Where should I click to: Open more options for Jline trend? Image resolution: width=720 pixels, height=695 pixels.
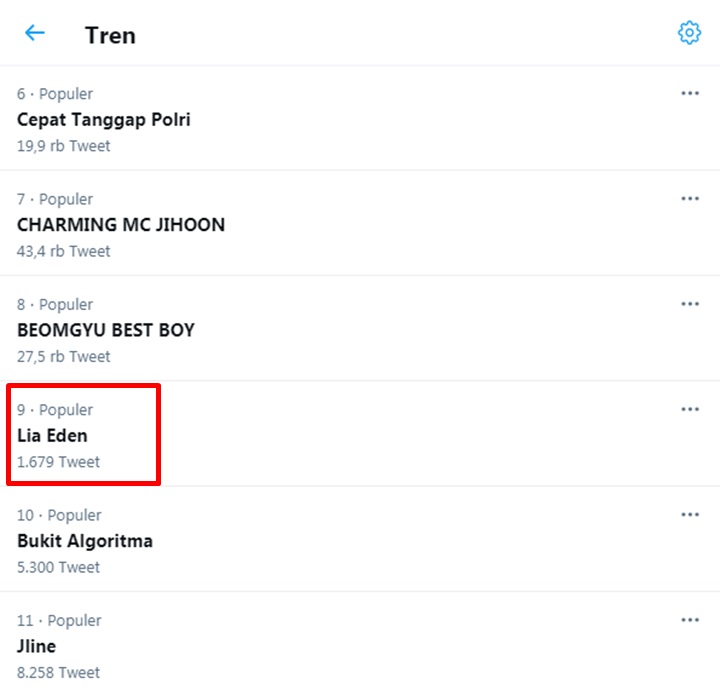689,620
